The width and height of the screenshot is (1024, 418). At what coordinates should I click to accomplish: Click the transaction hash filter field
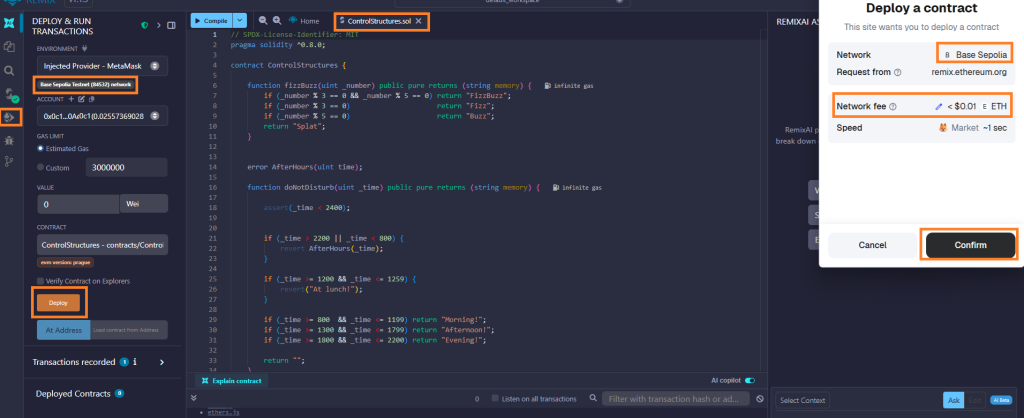(x=676, y=399)
